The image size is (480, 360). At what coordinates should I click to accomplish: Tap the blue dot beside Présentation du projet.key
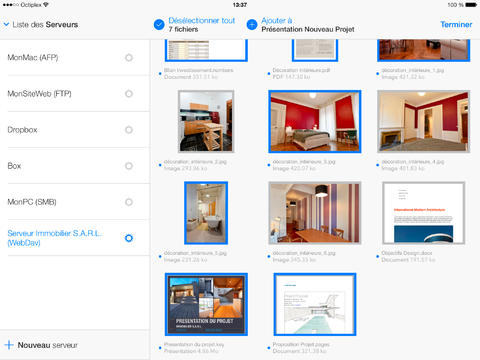(x=160, y=348)
